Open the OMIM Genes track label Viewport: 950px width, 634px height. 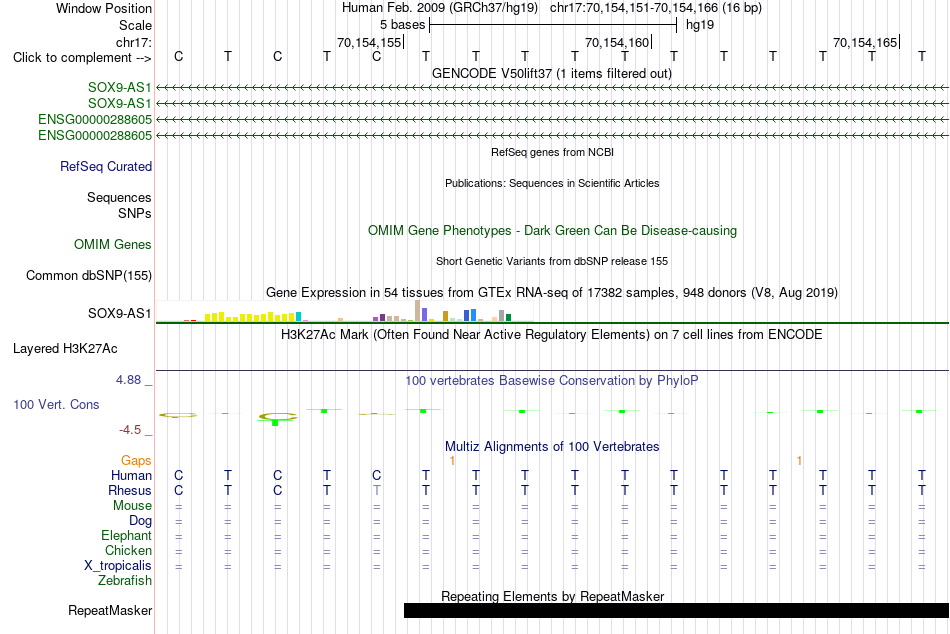tap(113, 244)
